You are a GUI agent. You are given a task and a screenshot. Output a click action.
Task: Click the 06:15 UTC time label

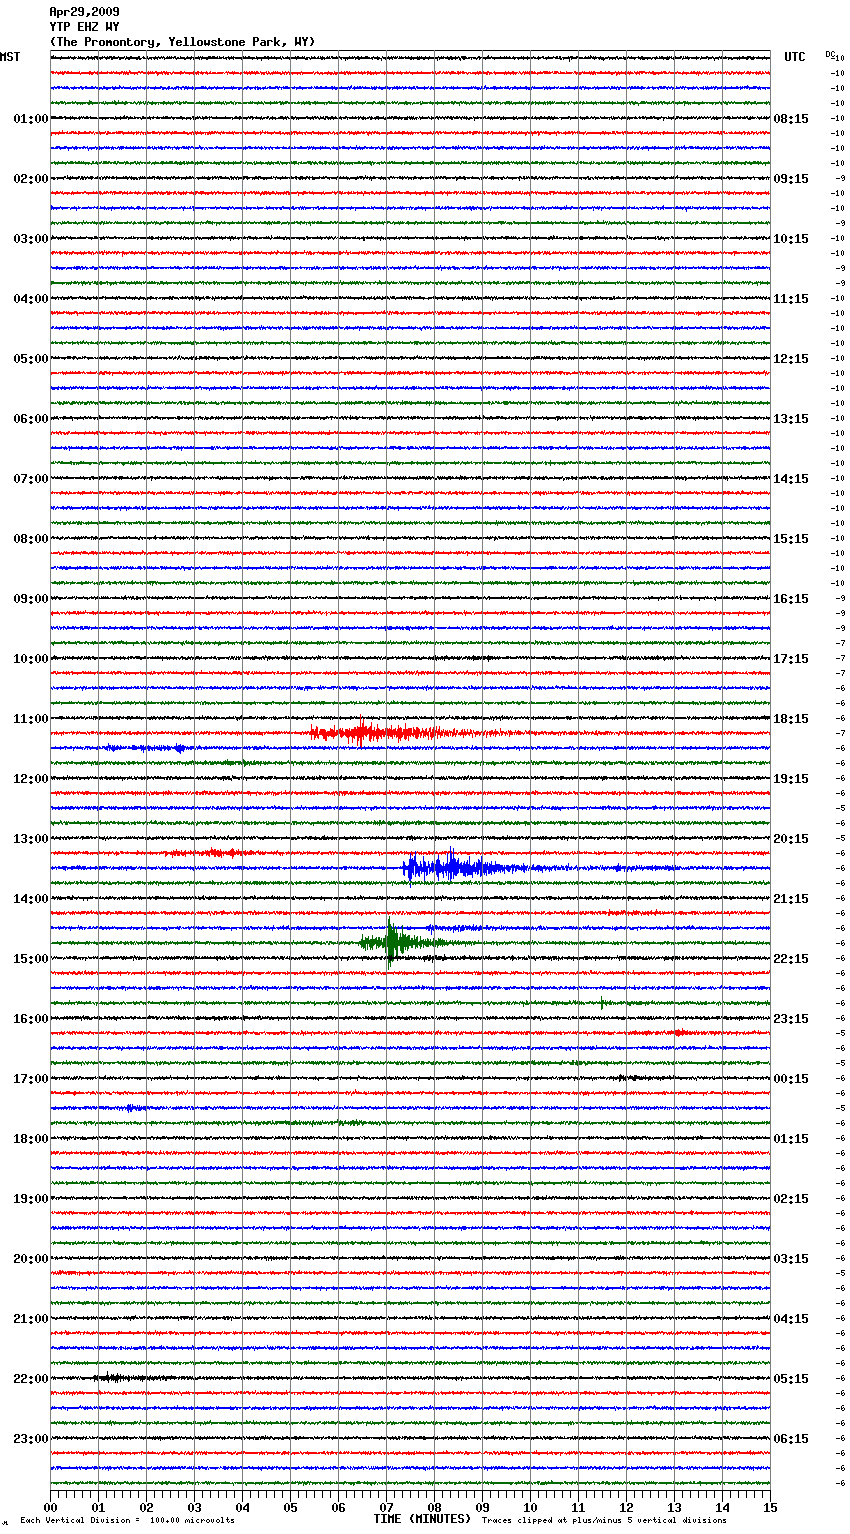click(x=791, y=1439)
